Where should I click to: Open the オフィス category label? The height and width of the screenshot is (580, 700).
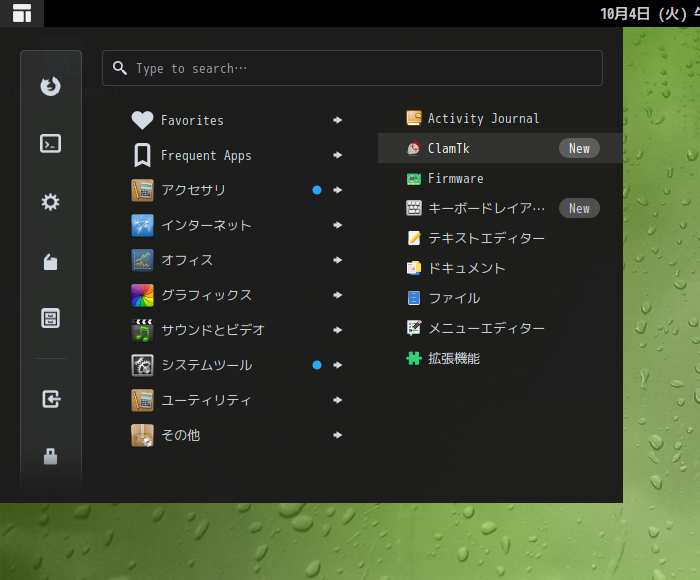(187, 260)
